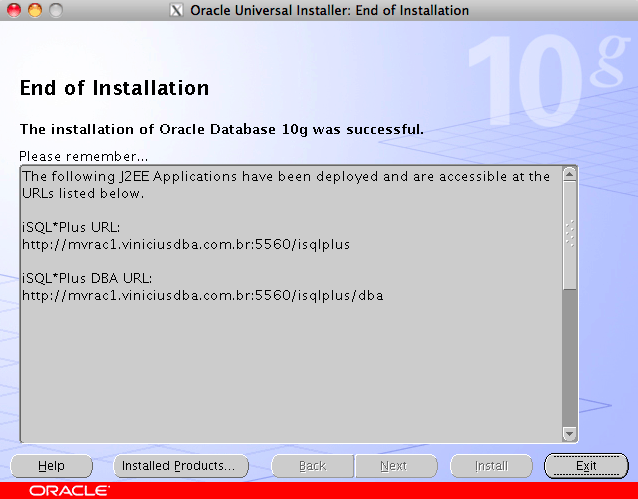Screen dimensions: 638x499
Task: Click the scrollbar up arrow
Action: point(570,174)
